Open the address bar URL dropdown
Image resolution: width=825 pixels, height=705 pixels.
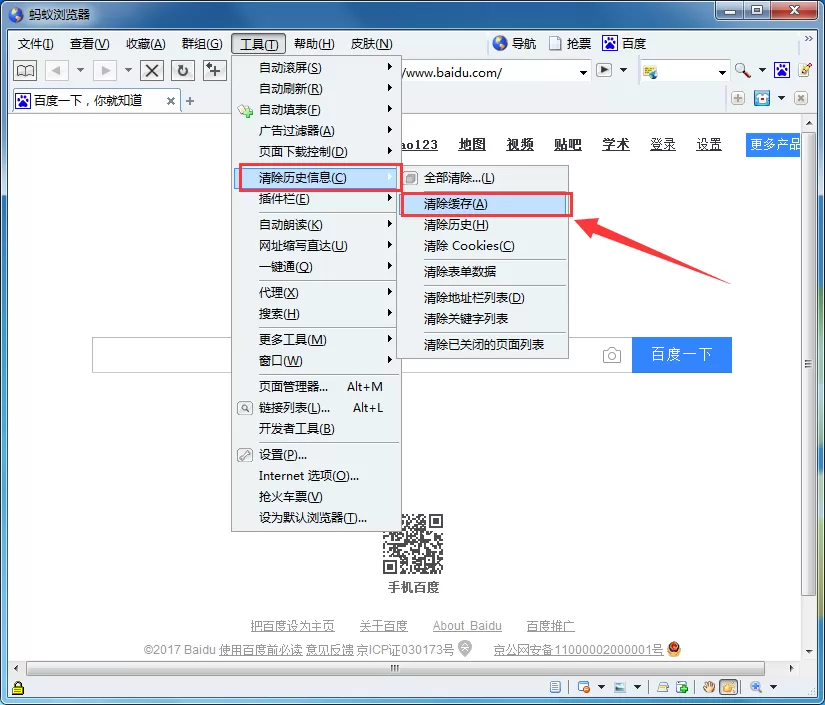(x=583, y=72)
